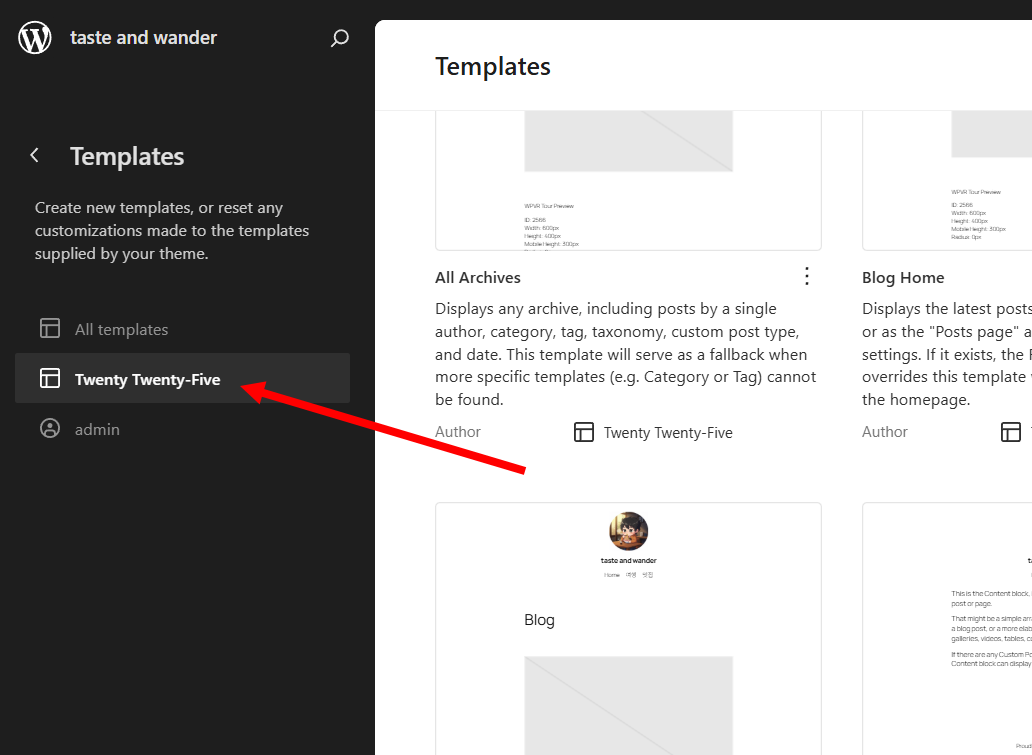Click the WordPress logo icon

[35, 38]
